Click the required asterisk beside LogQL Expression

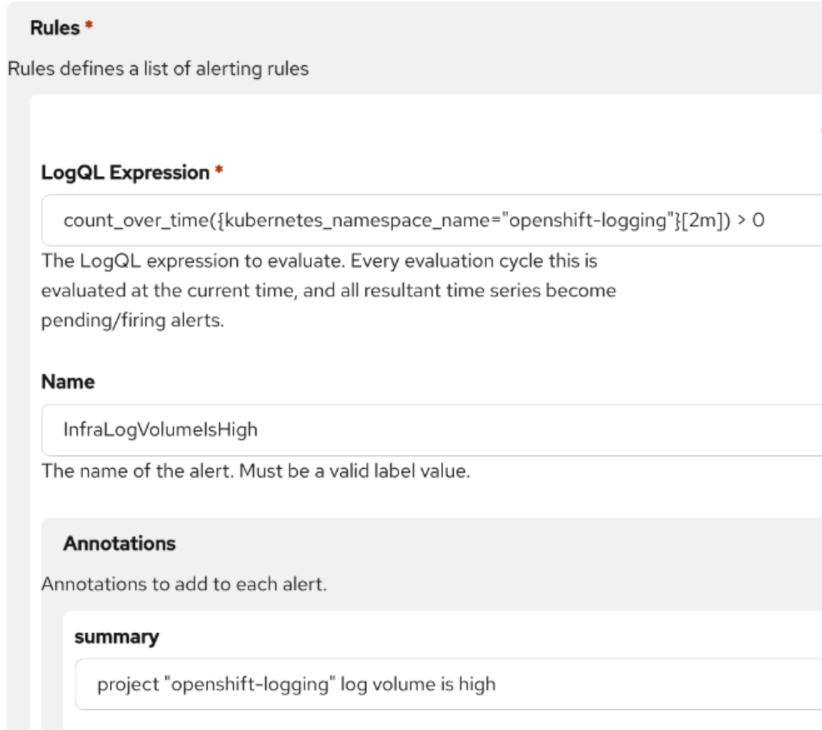[218, 173]
